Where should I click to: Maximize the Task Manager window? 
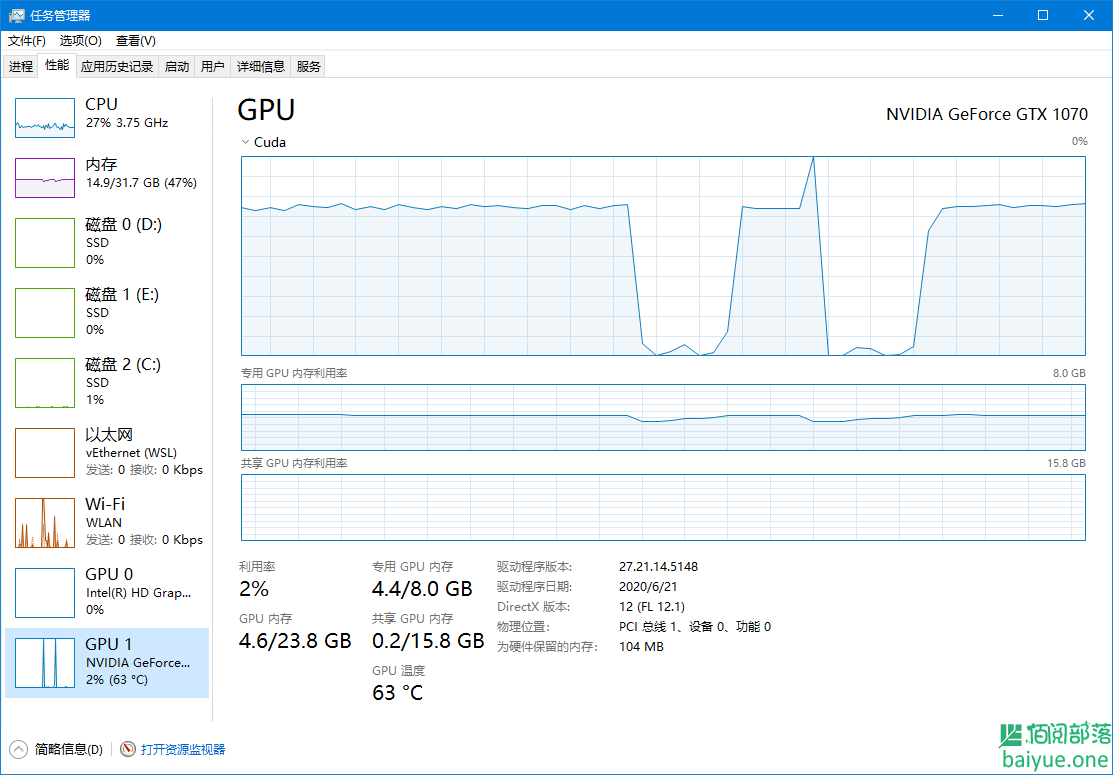point(1043,16)
